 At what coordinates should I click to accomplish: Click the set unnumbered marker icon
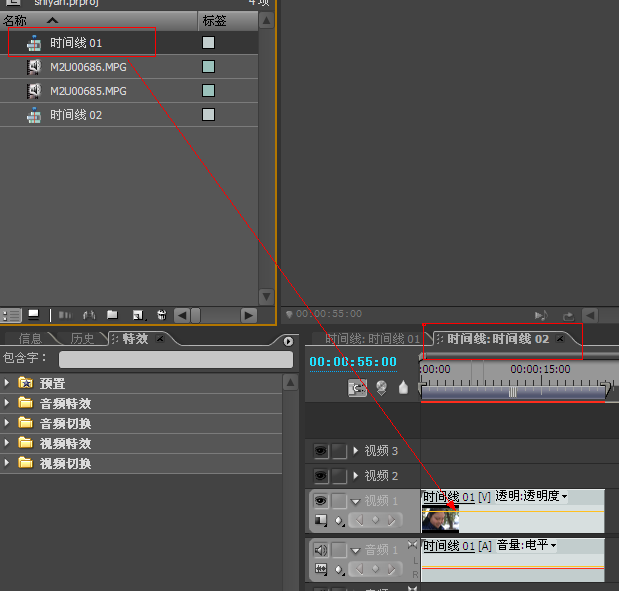[403, 387]
